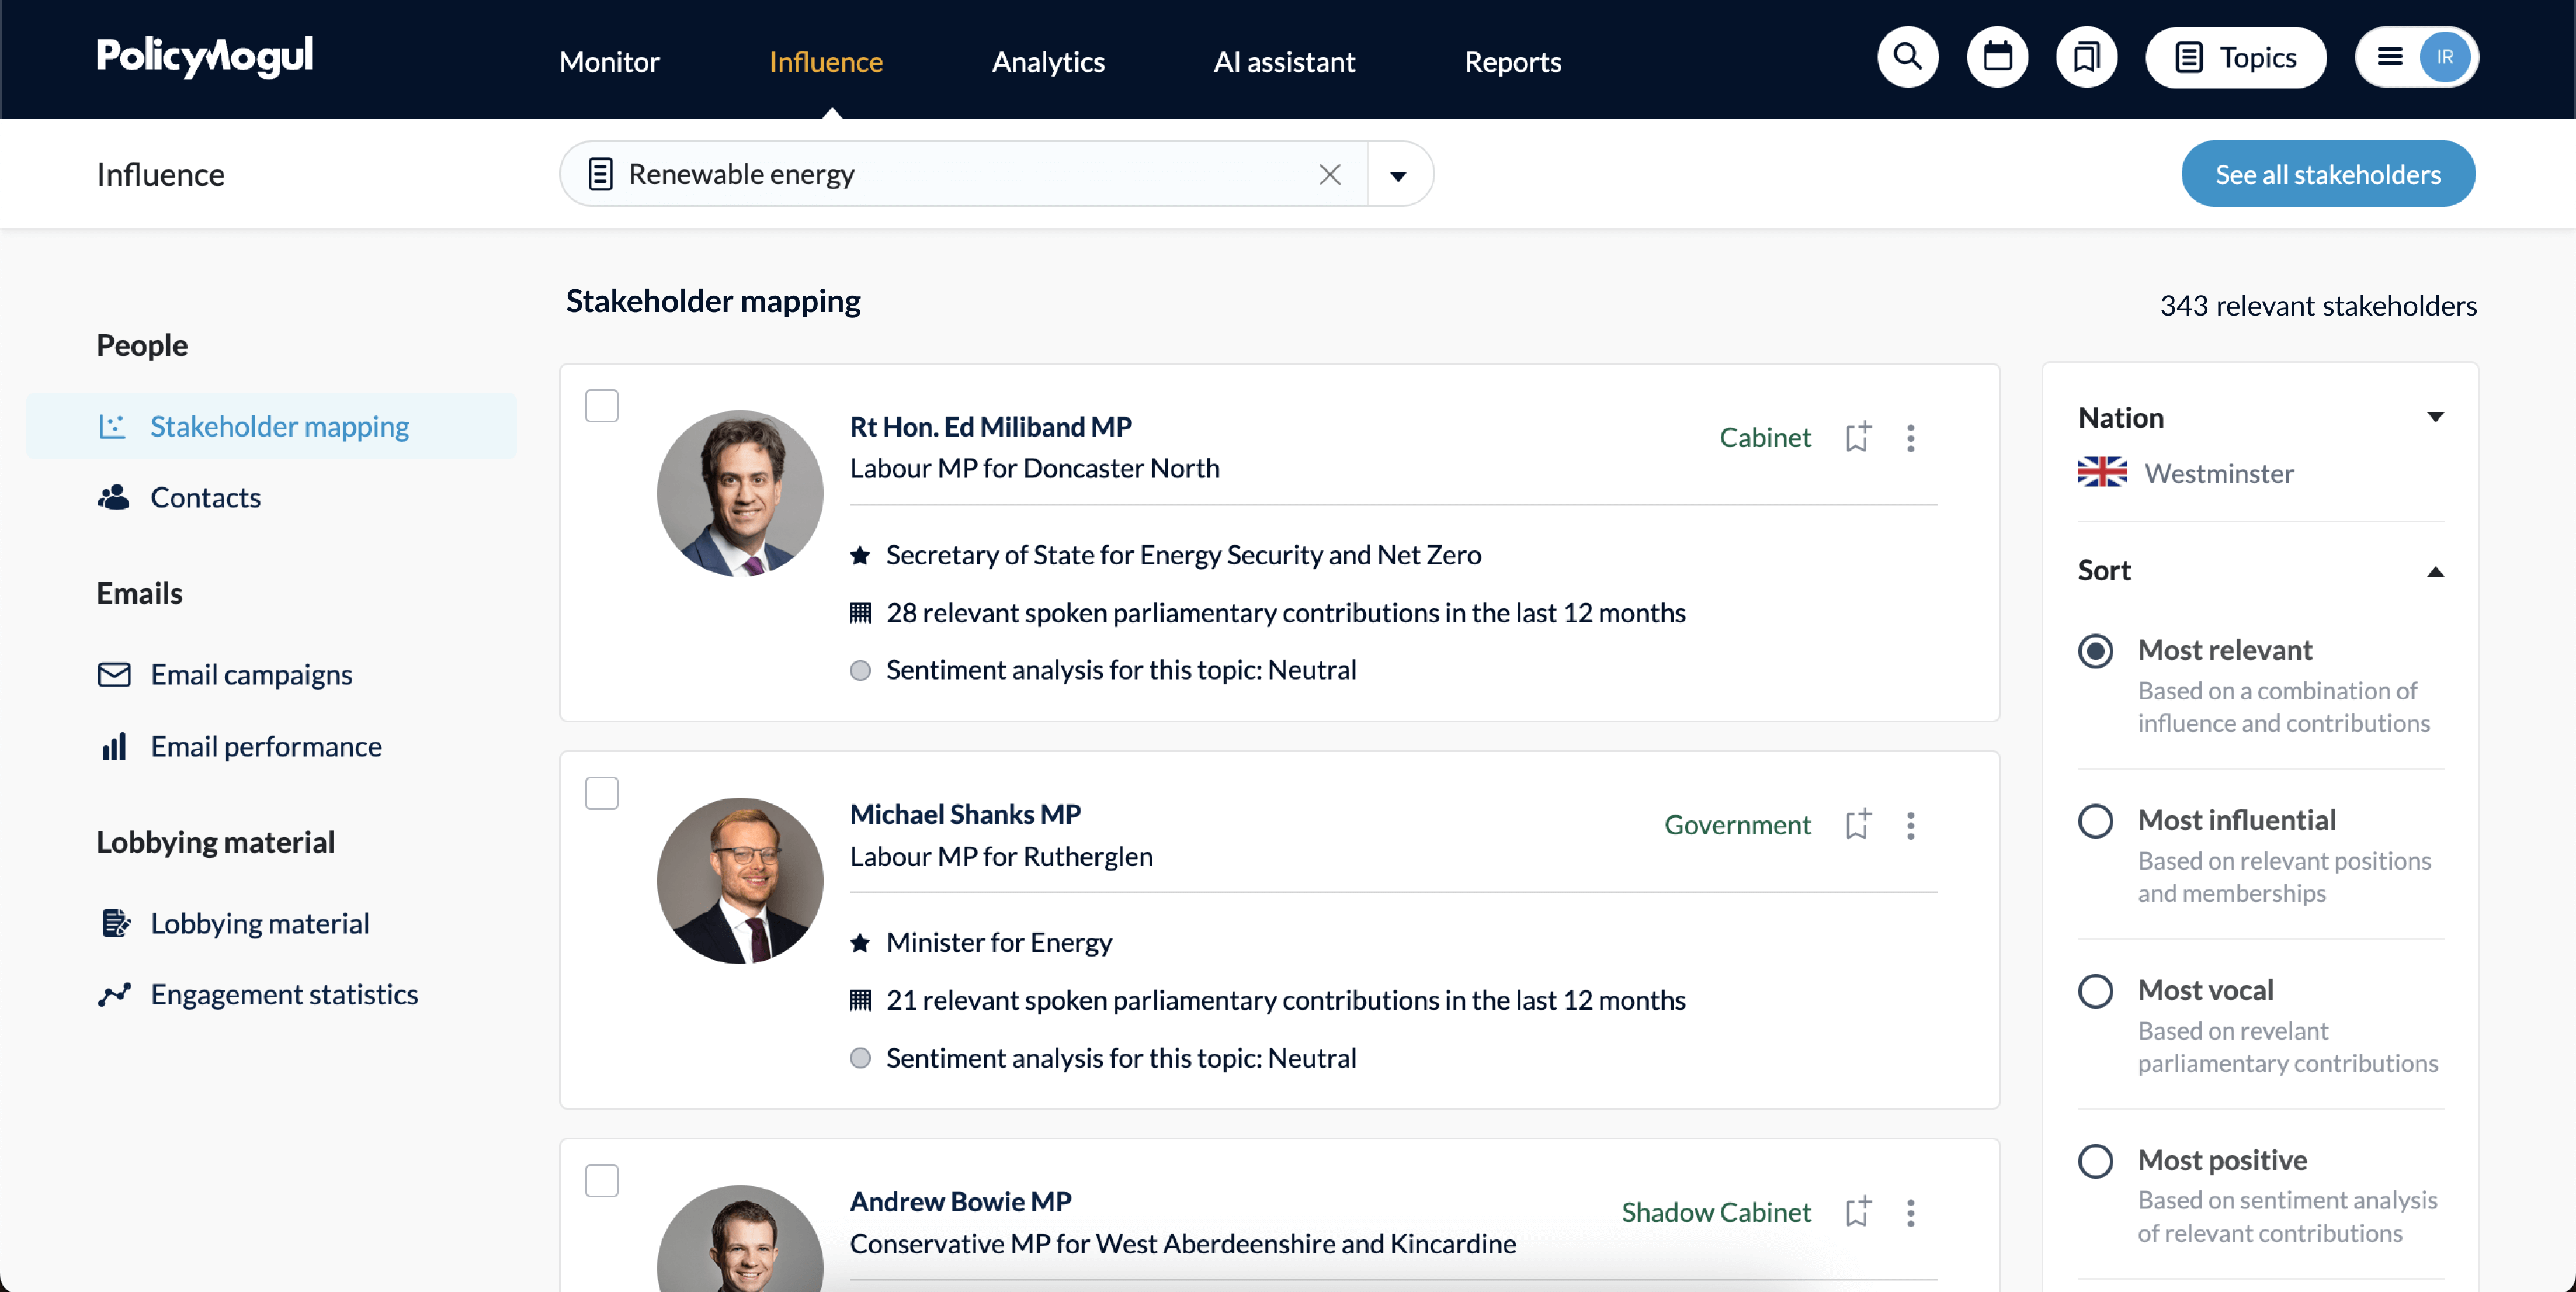The width and height of the screenshot is (2576, 1292).
Task: Collapse the Sort section
Action: click(x=2435, y=571)
